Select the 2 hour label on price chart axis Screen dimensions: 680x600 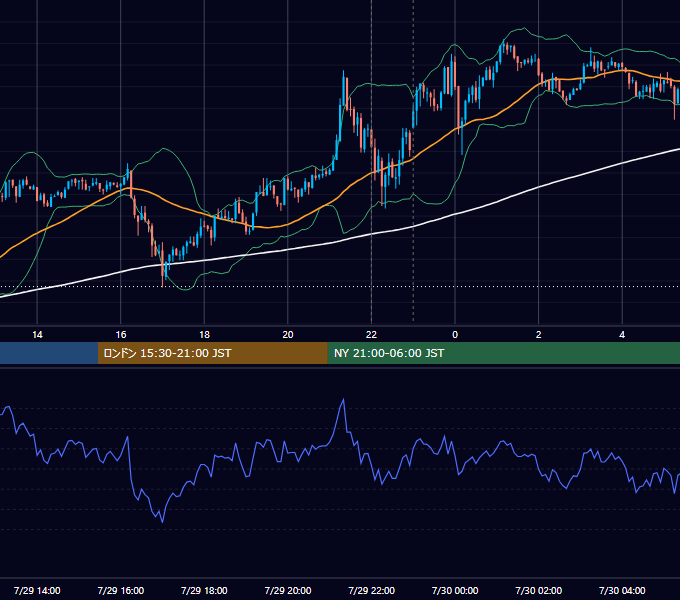tap(539, 335)
